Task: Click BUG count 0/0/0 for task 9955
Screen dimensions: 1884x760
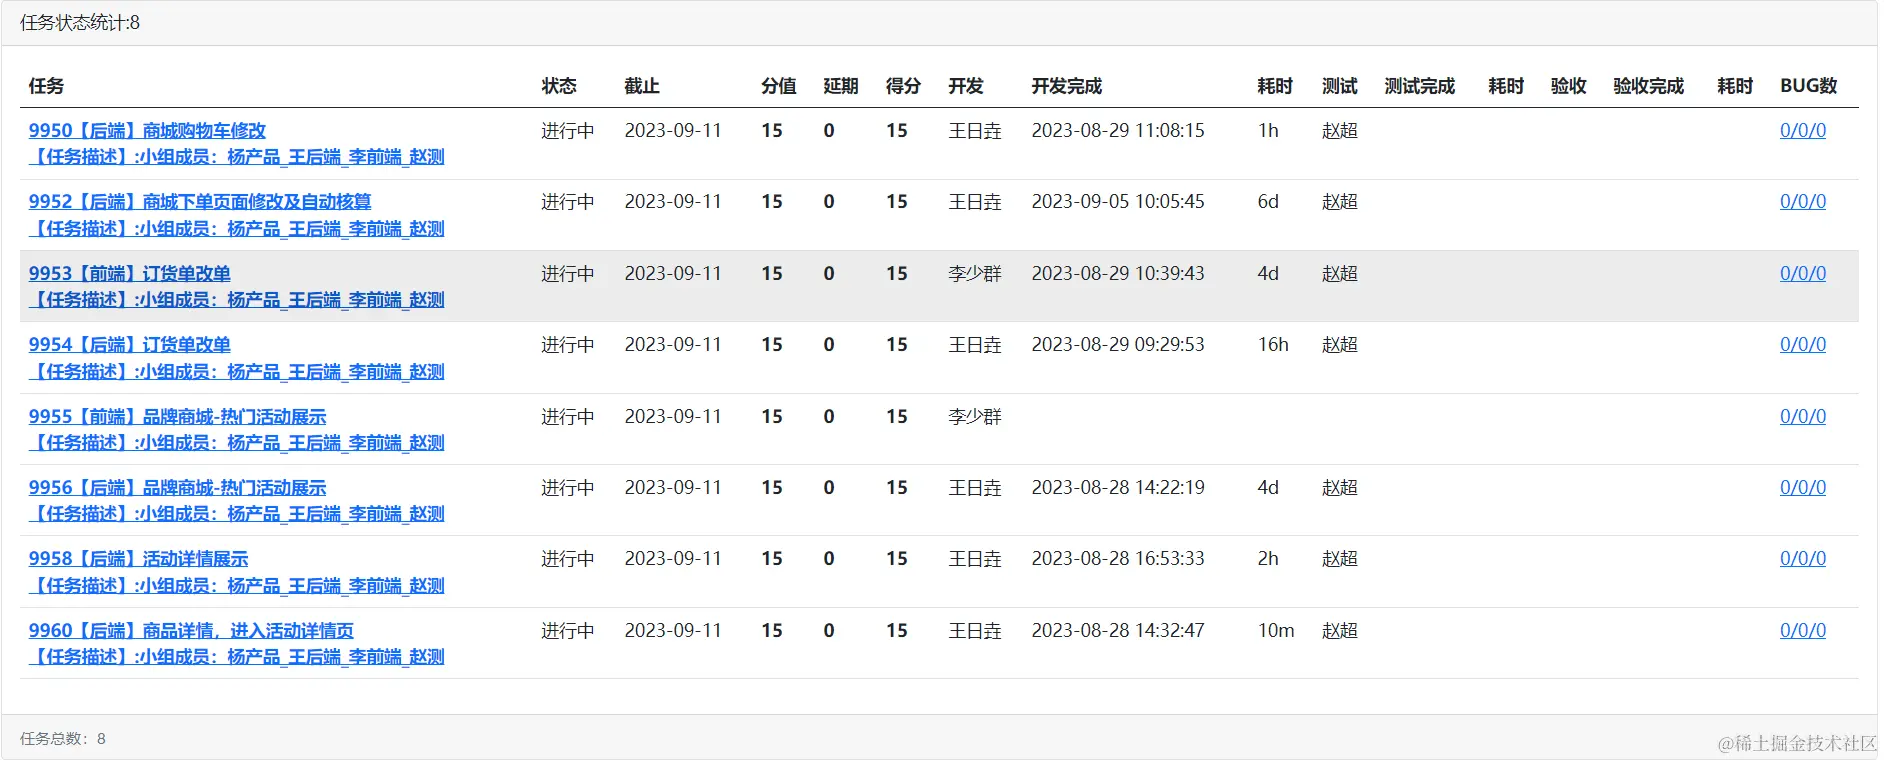Action: pyautogui.click(x=1802, y=417)
